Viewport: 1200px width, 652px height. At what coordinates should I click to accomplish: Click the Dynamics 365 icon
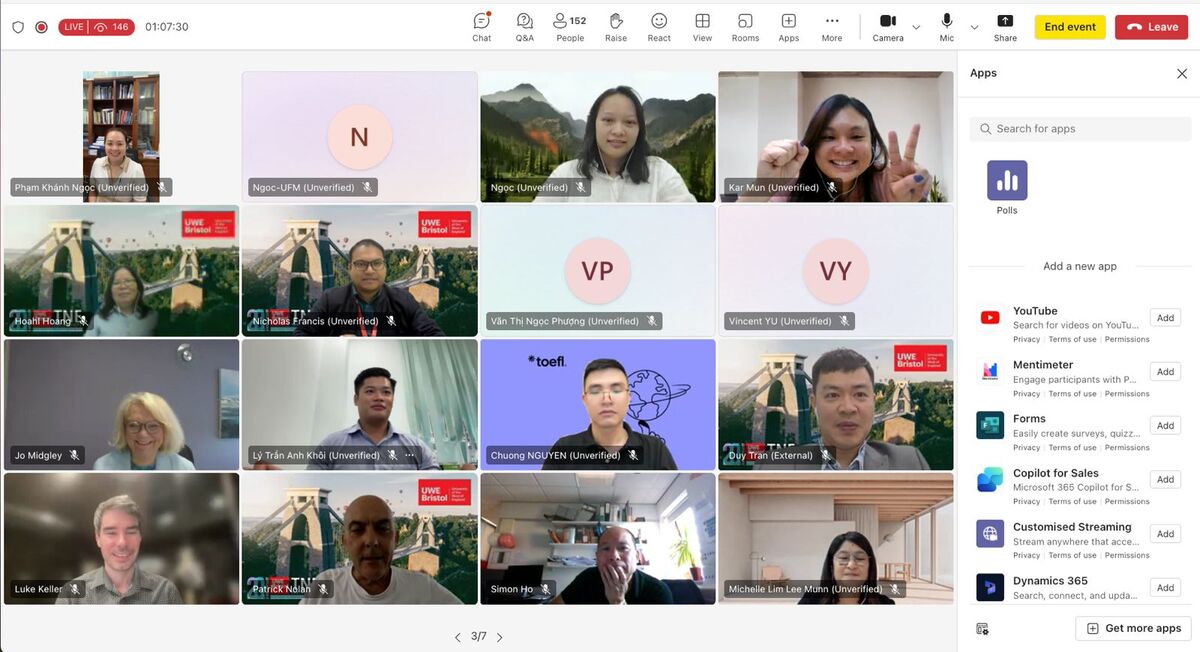click(x=990, y=587)
